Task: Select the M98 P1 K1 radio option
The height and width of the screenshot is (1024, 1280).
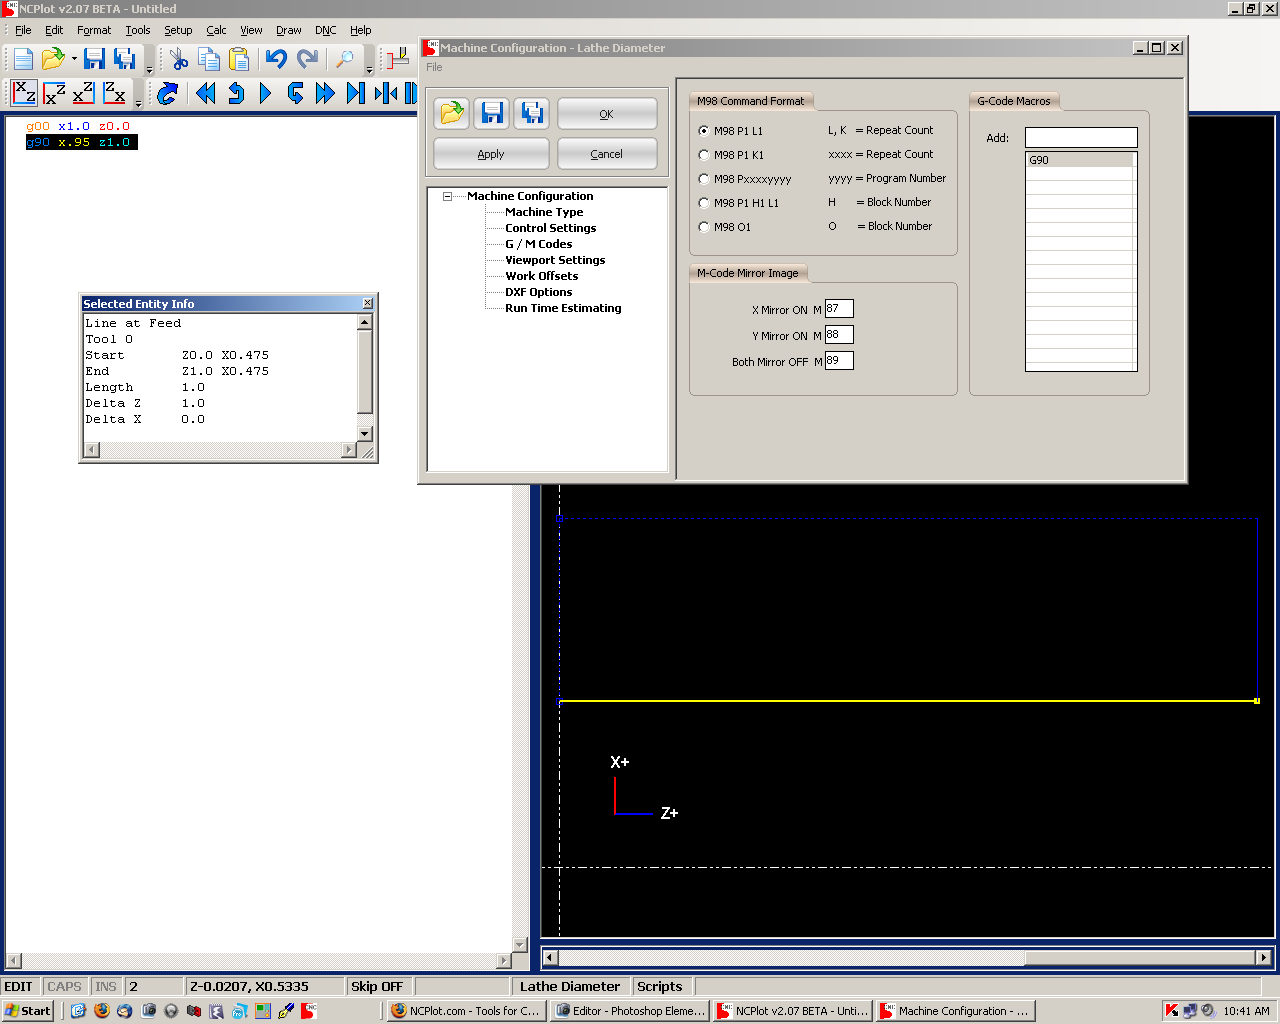Action: 704,155
